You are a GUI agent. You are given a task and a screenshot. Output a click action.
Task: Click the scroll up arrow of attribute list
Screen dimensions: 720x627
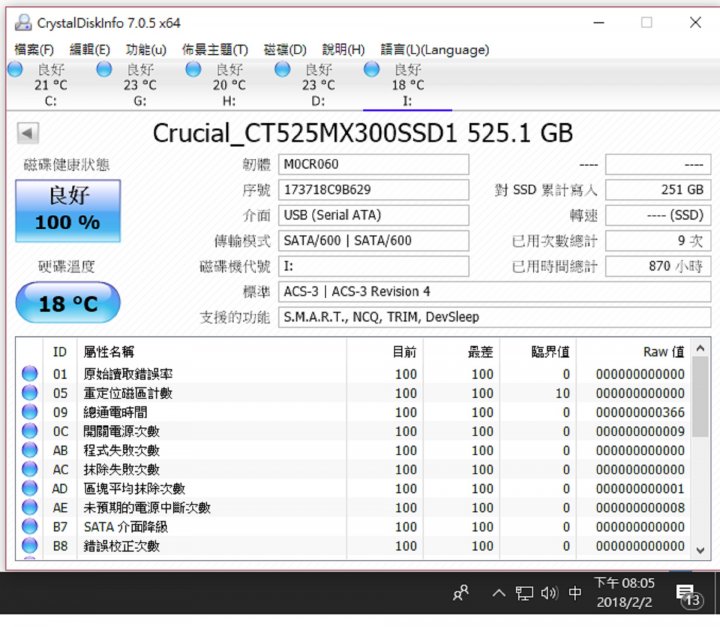[x=700, y=349]
